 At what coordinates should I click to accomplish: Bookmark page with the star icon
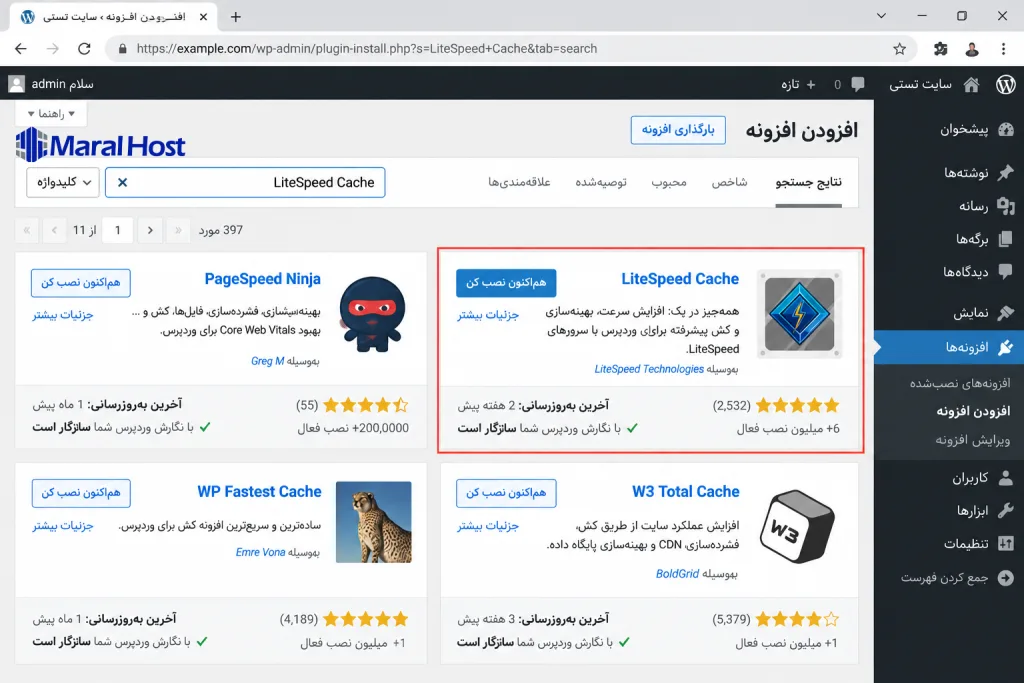point(899,48)
